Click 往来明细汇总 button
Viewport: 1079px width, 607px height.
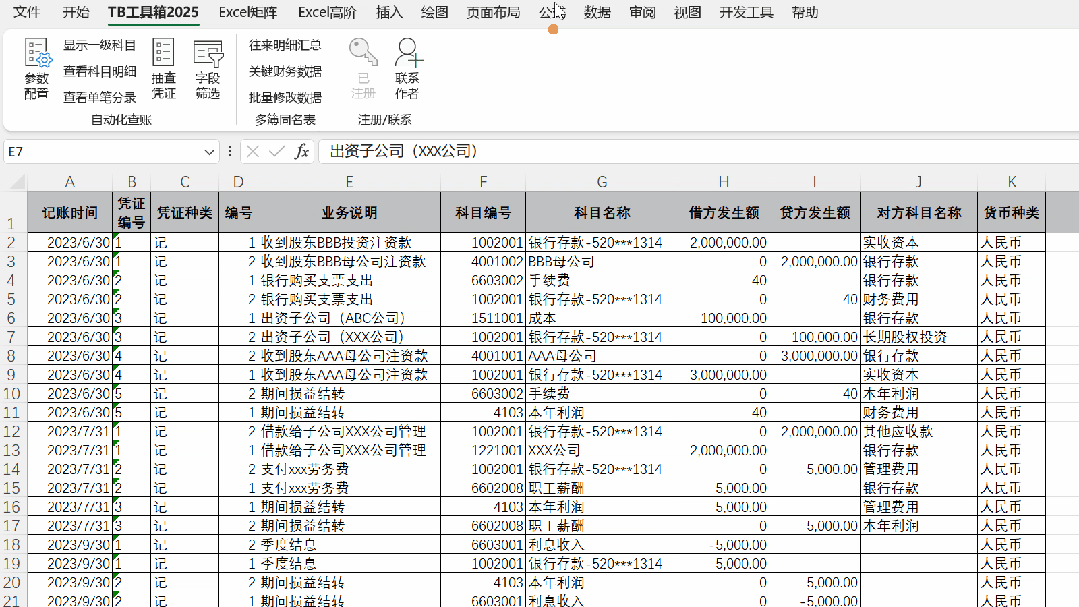285,45
